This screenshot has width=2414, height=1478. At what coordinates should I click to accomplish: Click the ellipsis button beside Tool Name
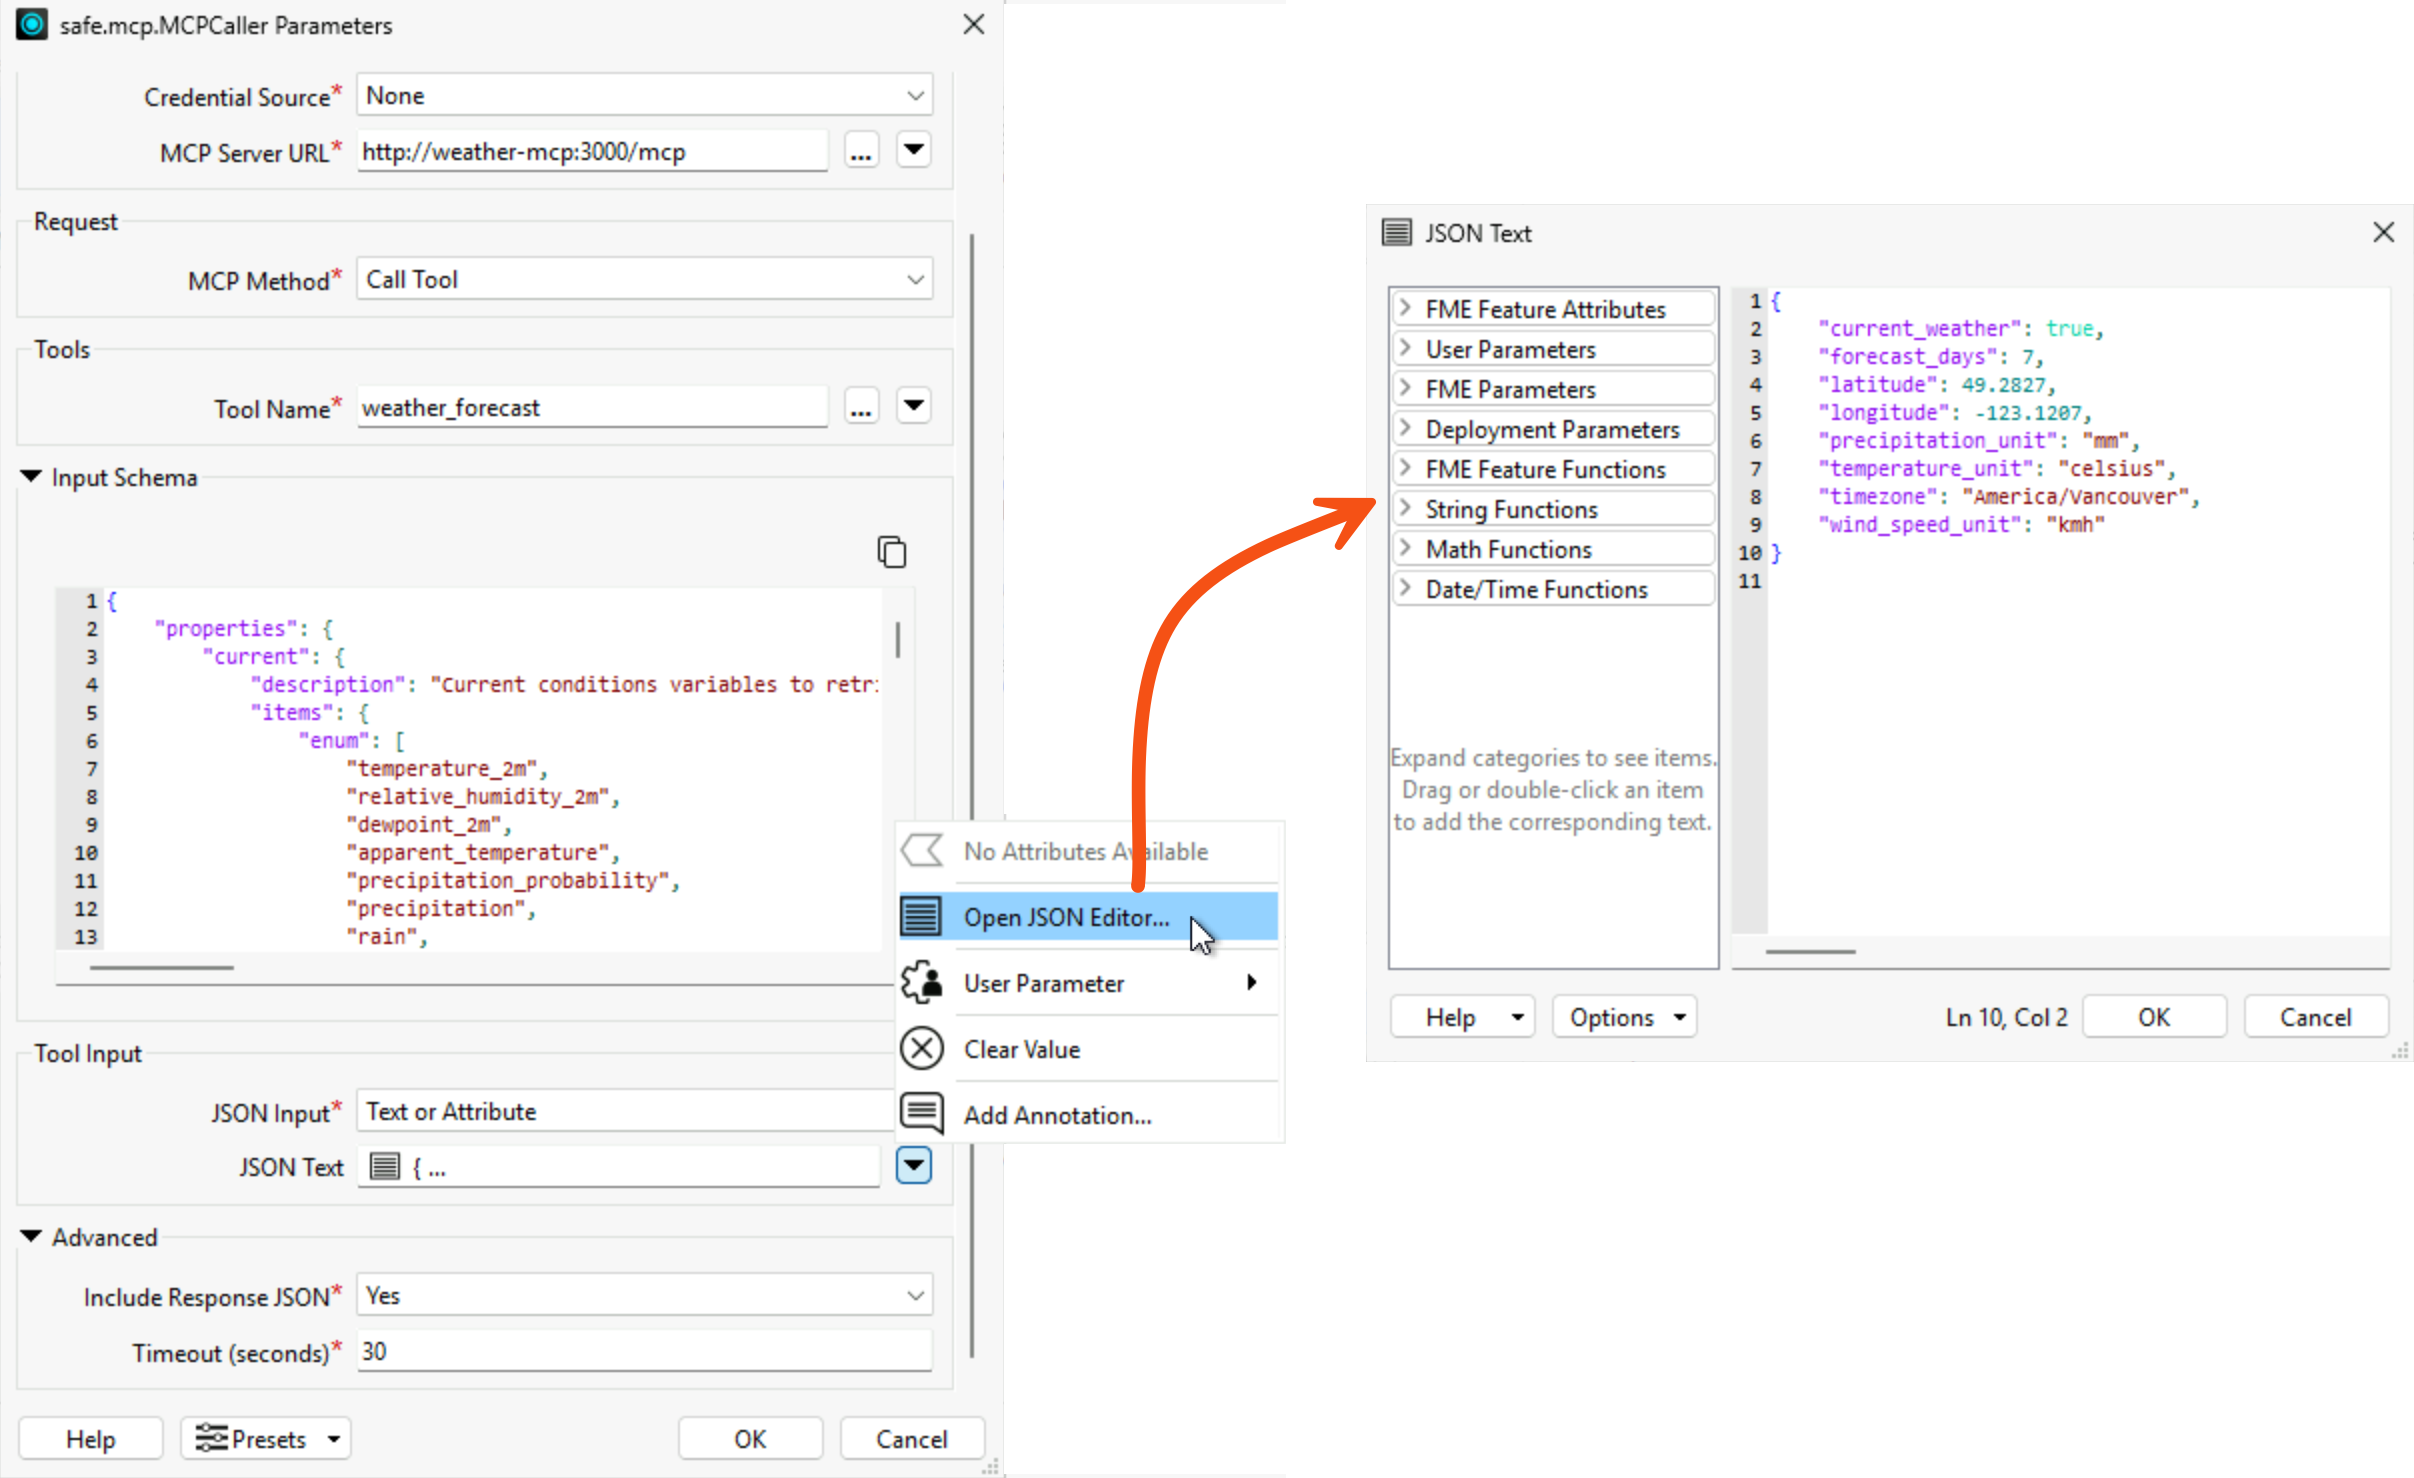[x=861, y=408]
